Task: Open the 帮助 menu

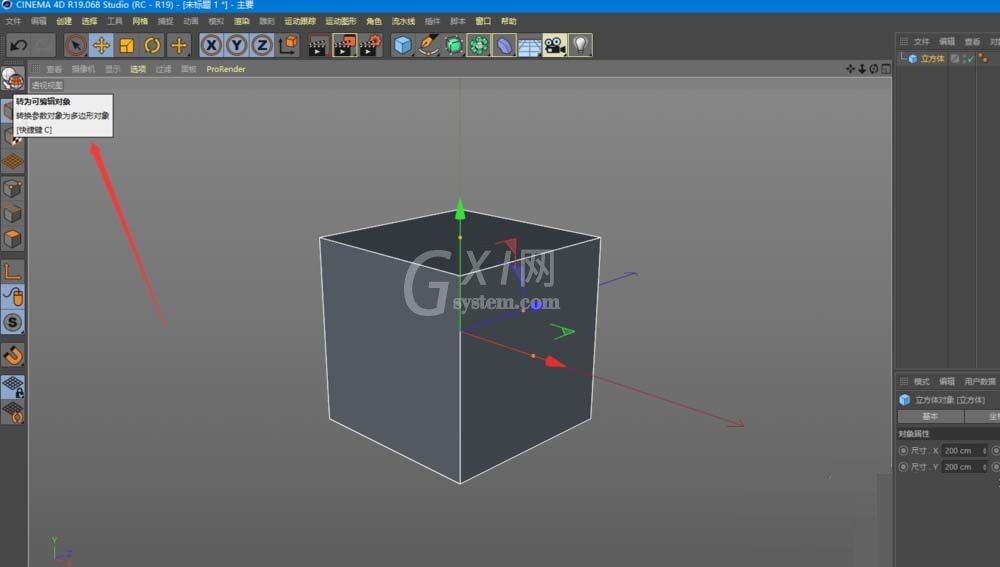Action: (x=508, y=21)
